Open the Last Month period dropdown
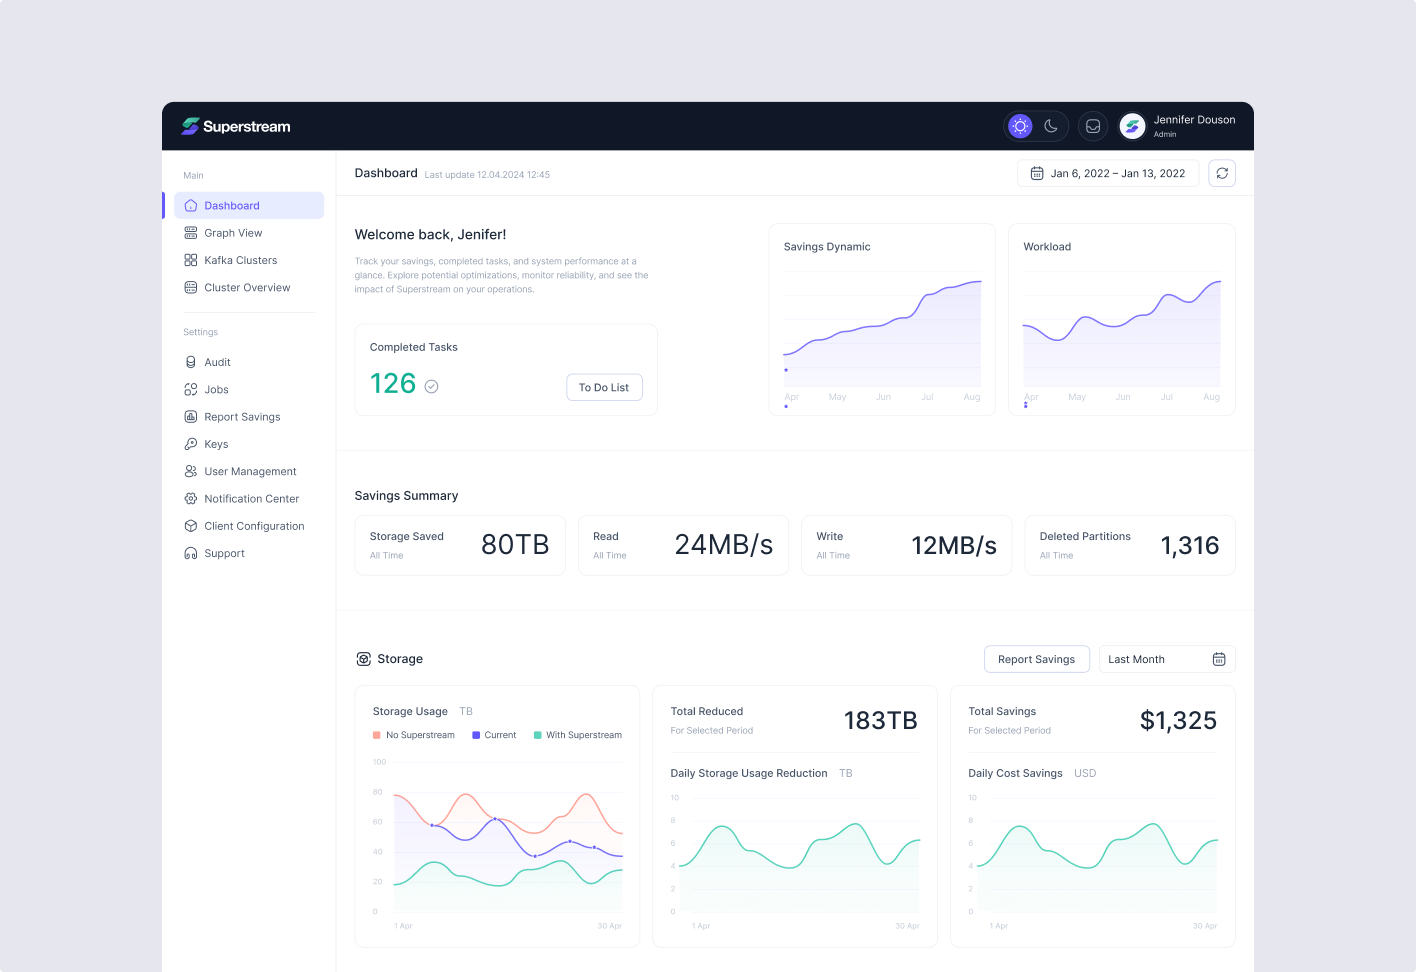1416x972 pixels. pyautogui.click(x=1167, y=659)
